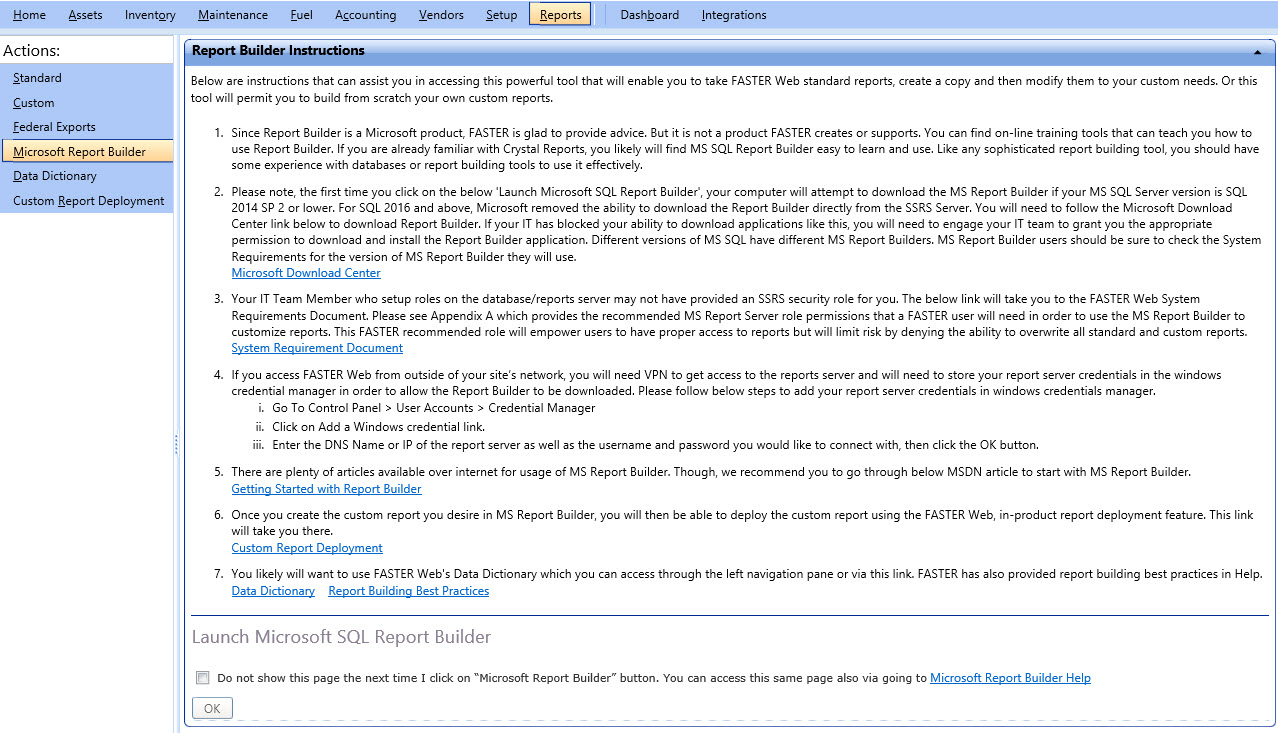1278x733 pixels.
Task: Click the 'Actions:' heading
Action: (32, 50)
